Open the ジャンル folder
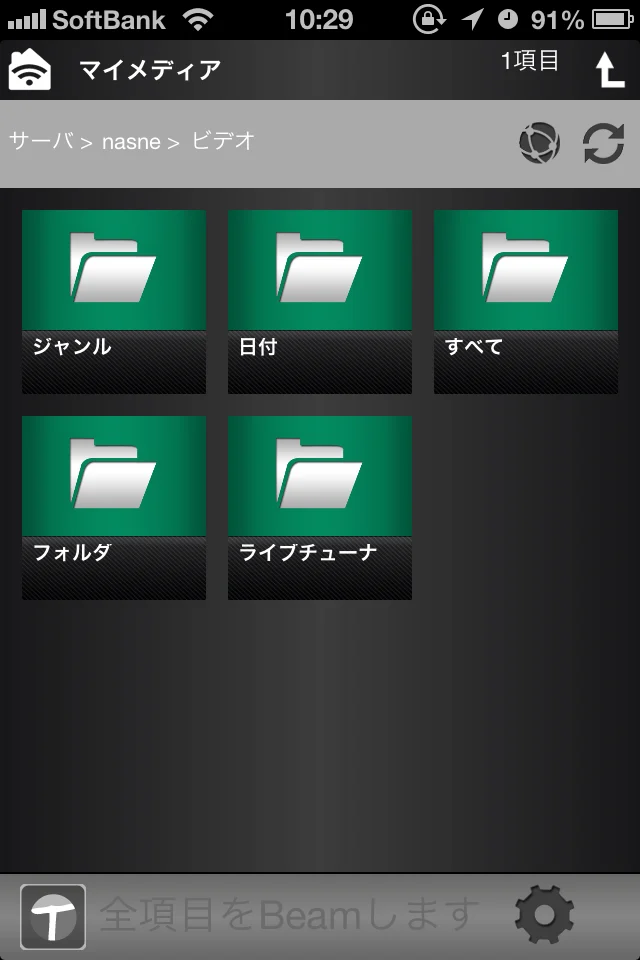The width and height of the screenshot is (640, 960). tap(114, 301)
